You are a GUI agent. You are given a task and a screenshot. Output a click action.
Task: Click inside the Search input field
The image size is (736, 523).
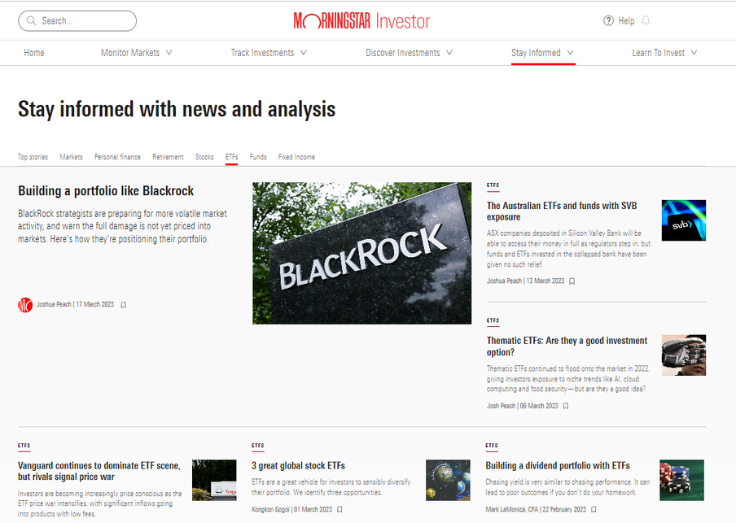pyautogui.click(x=77, y=21)
